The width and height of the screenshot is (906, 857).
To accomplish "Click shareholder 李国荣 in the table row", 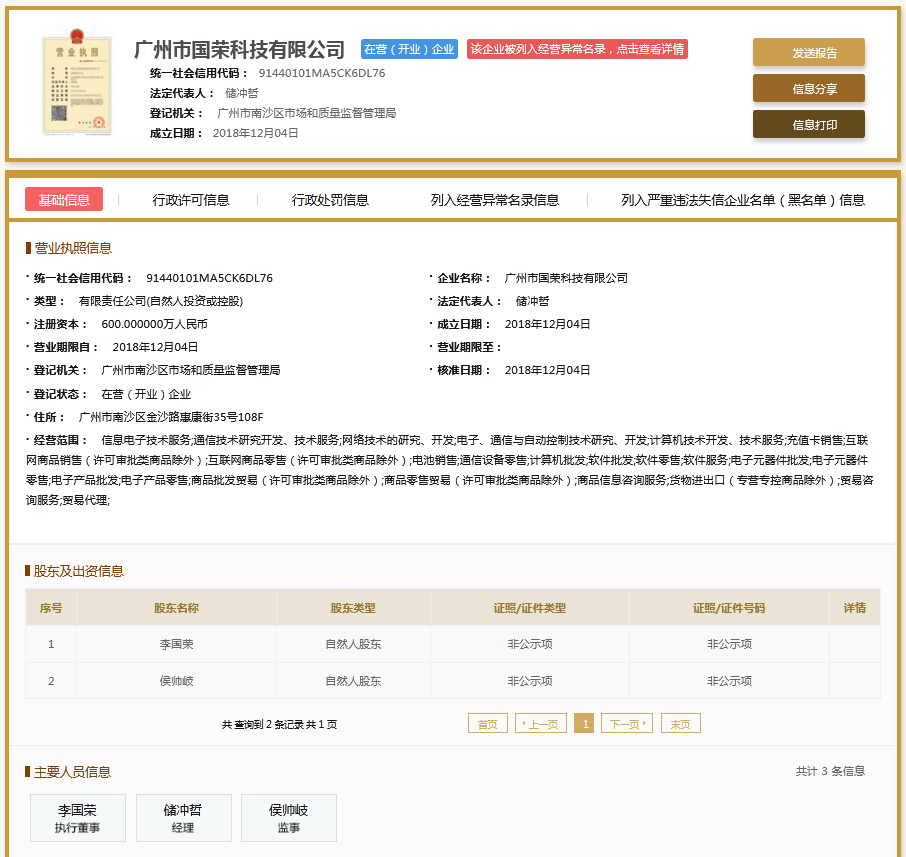I will (176, 644).
